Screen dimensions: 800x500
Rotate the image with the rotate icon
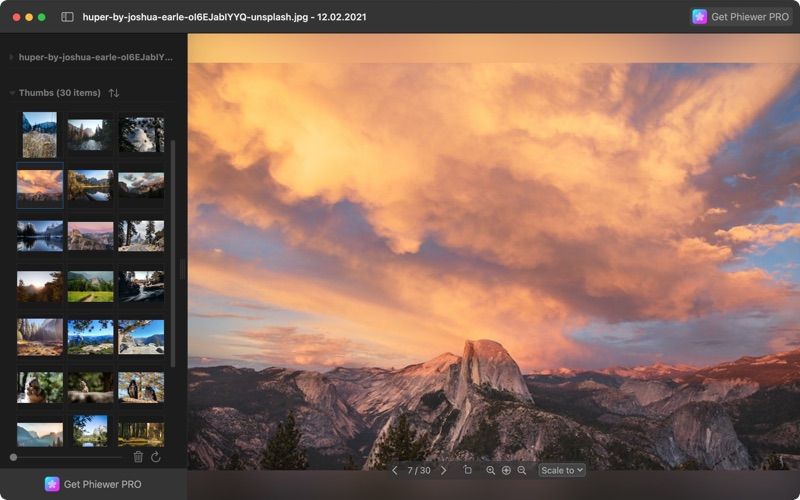coord(467,470)
